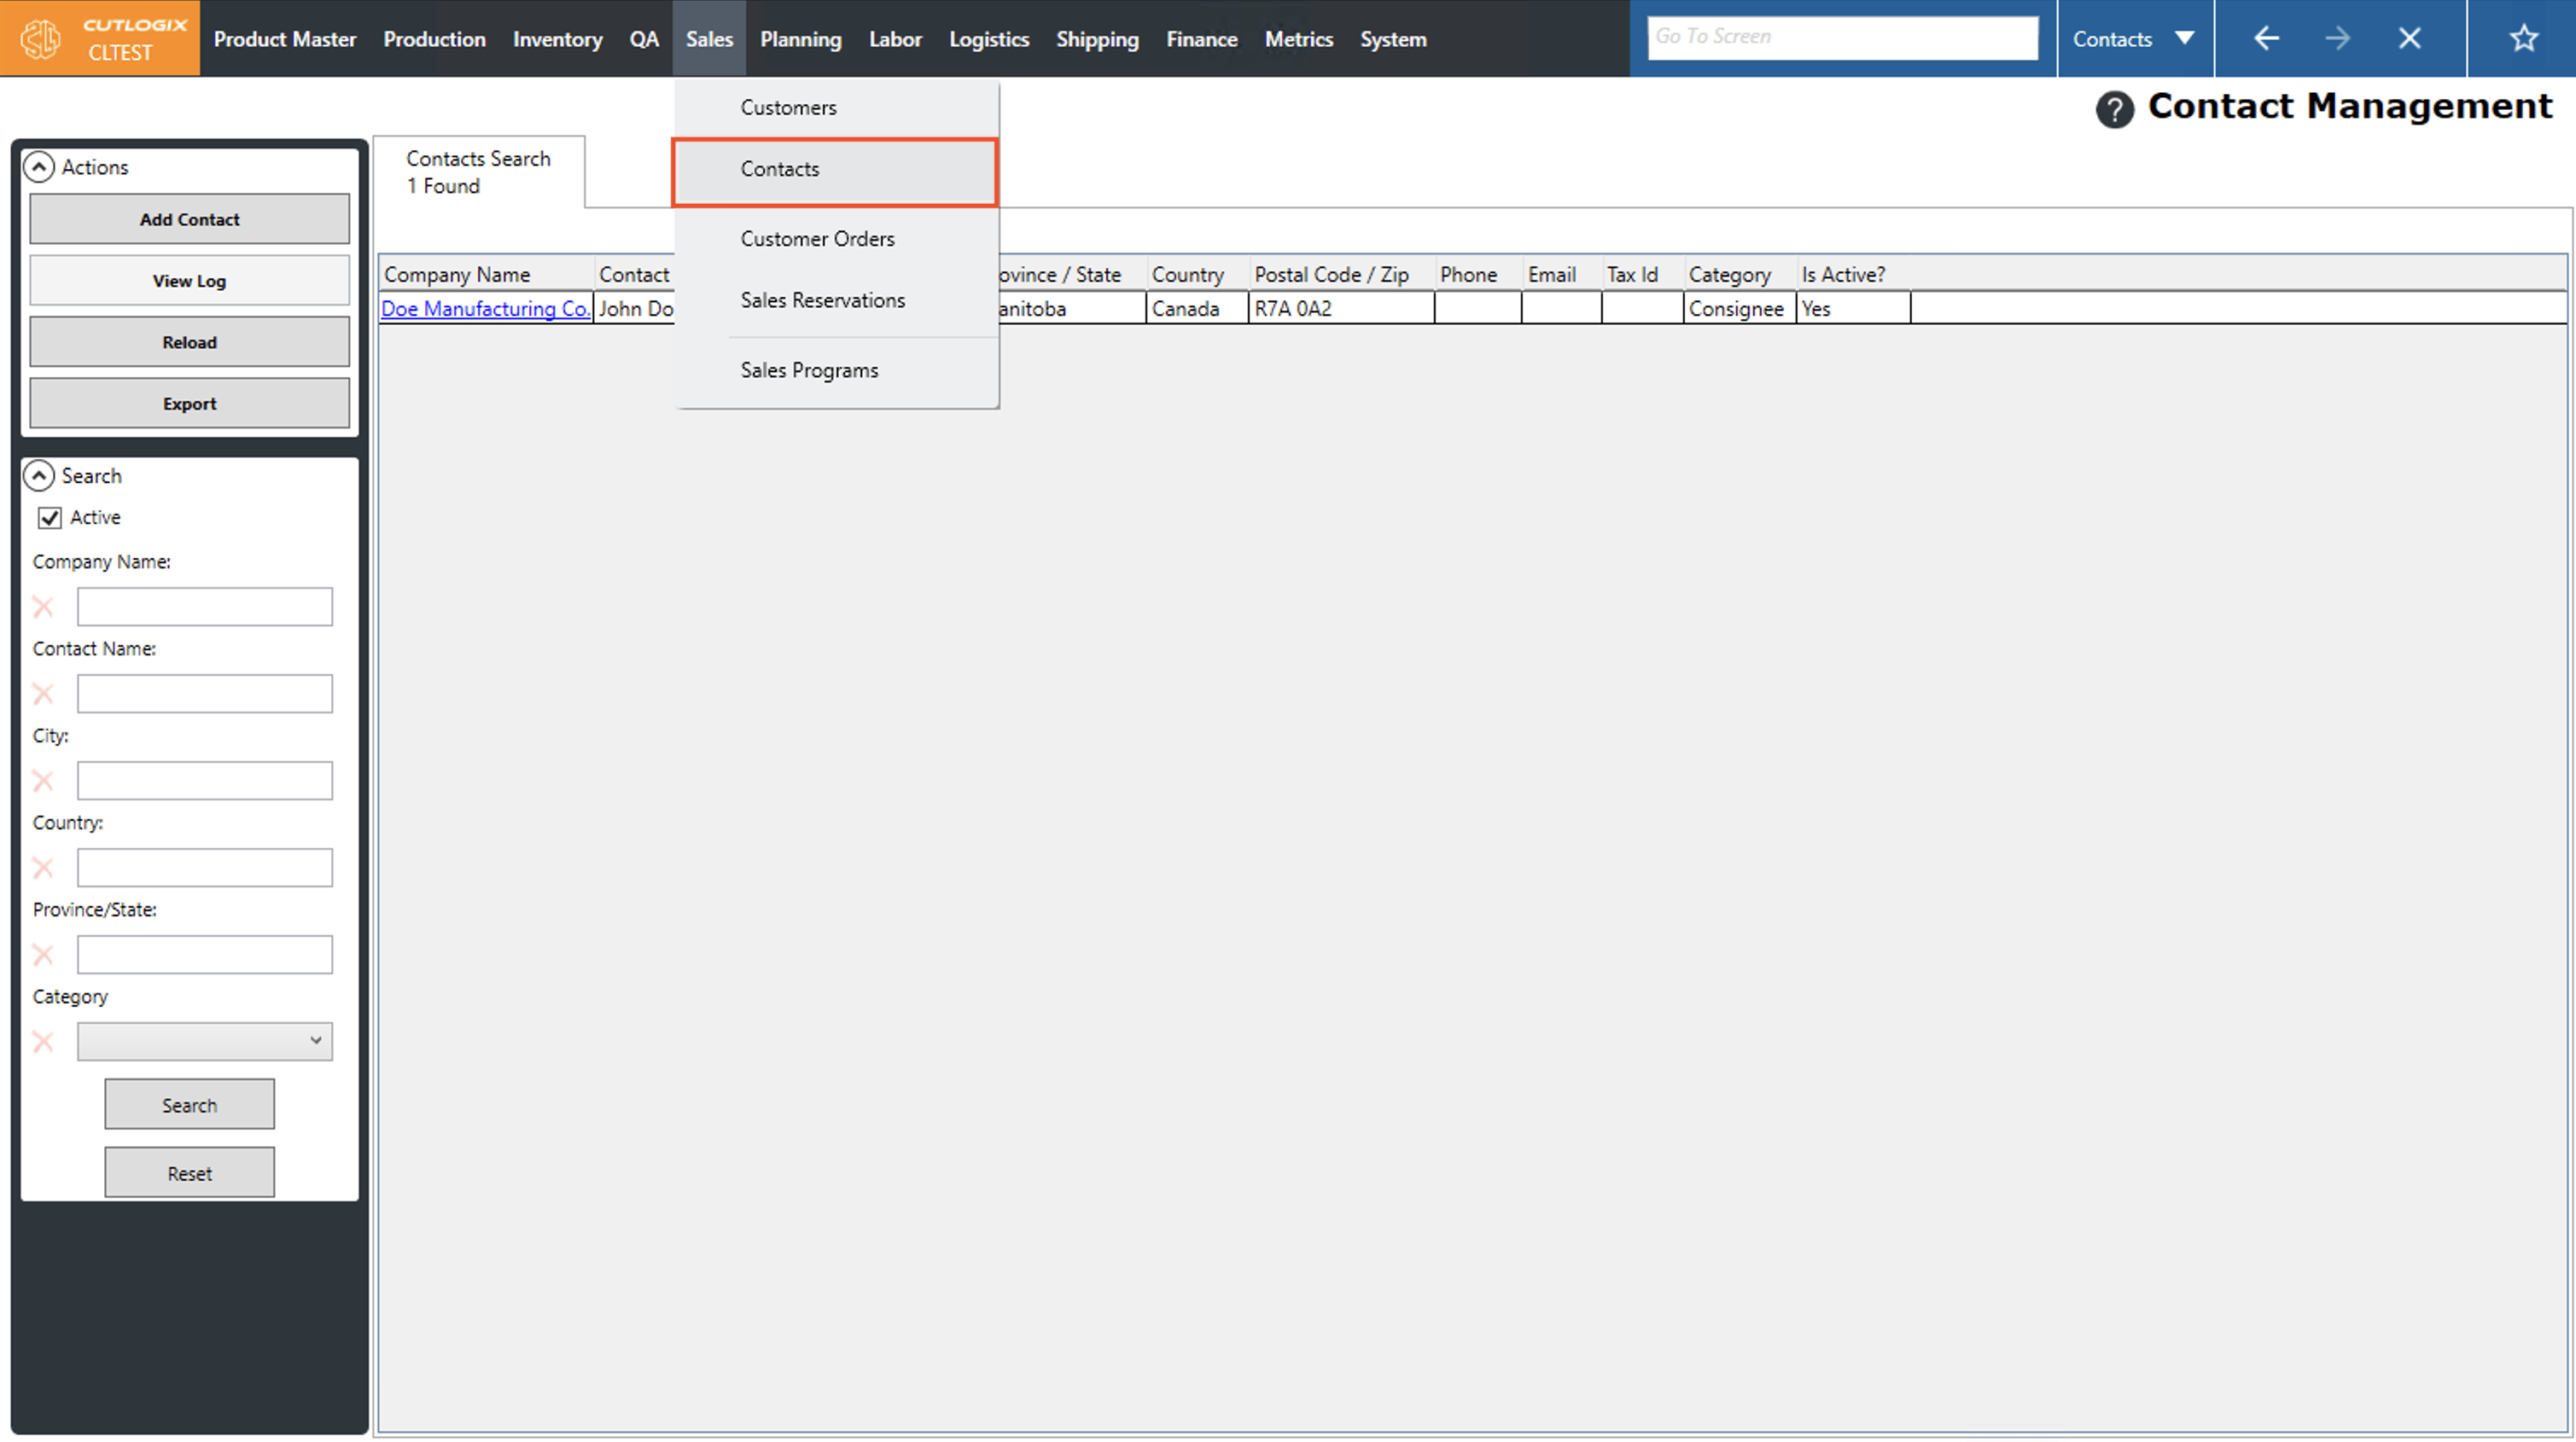Open the Inventory menu
The image size is (2576, 1442).
(557, 39)
